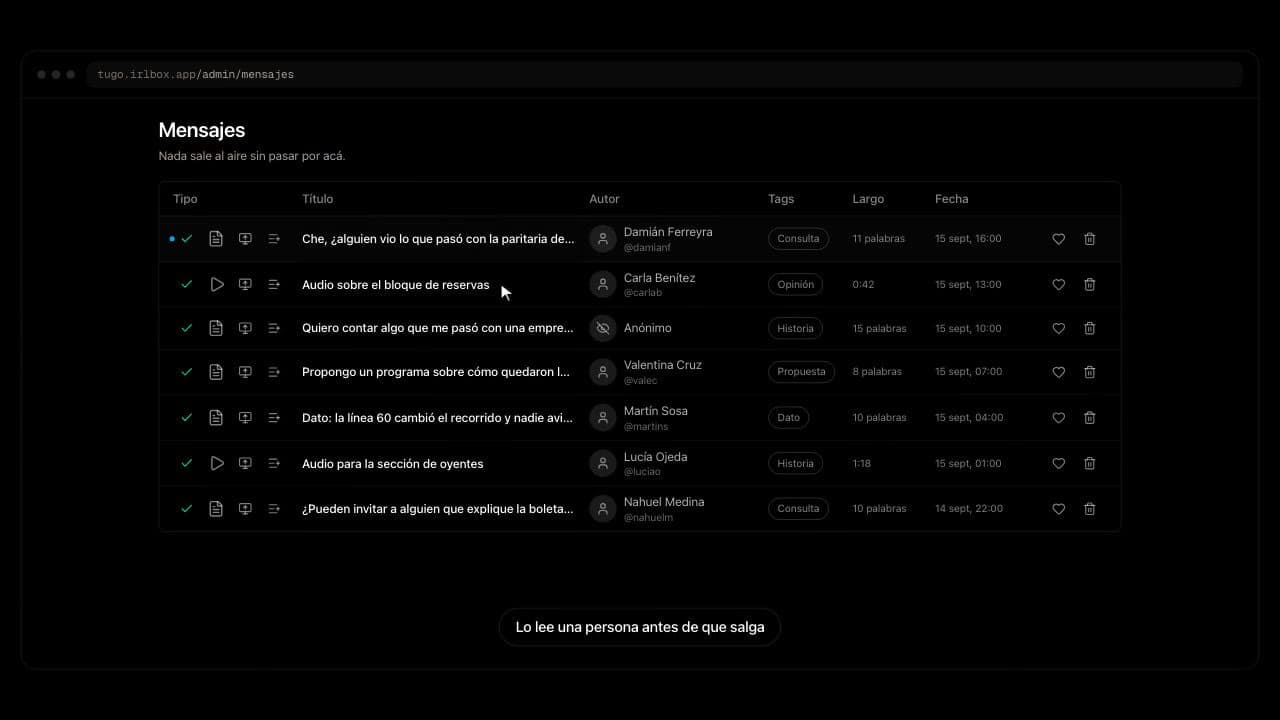
Task: Toggle the green check on Martín Sosa's row
Action: (x=186, y=418)
